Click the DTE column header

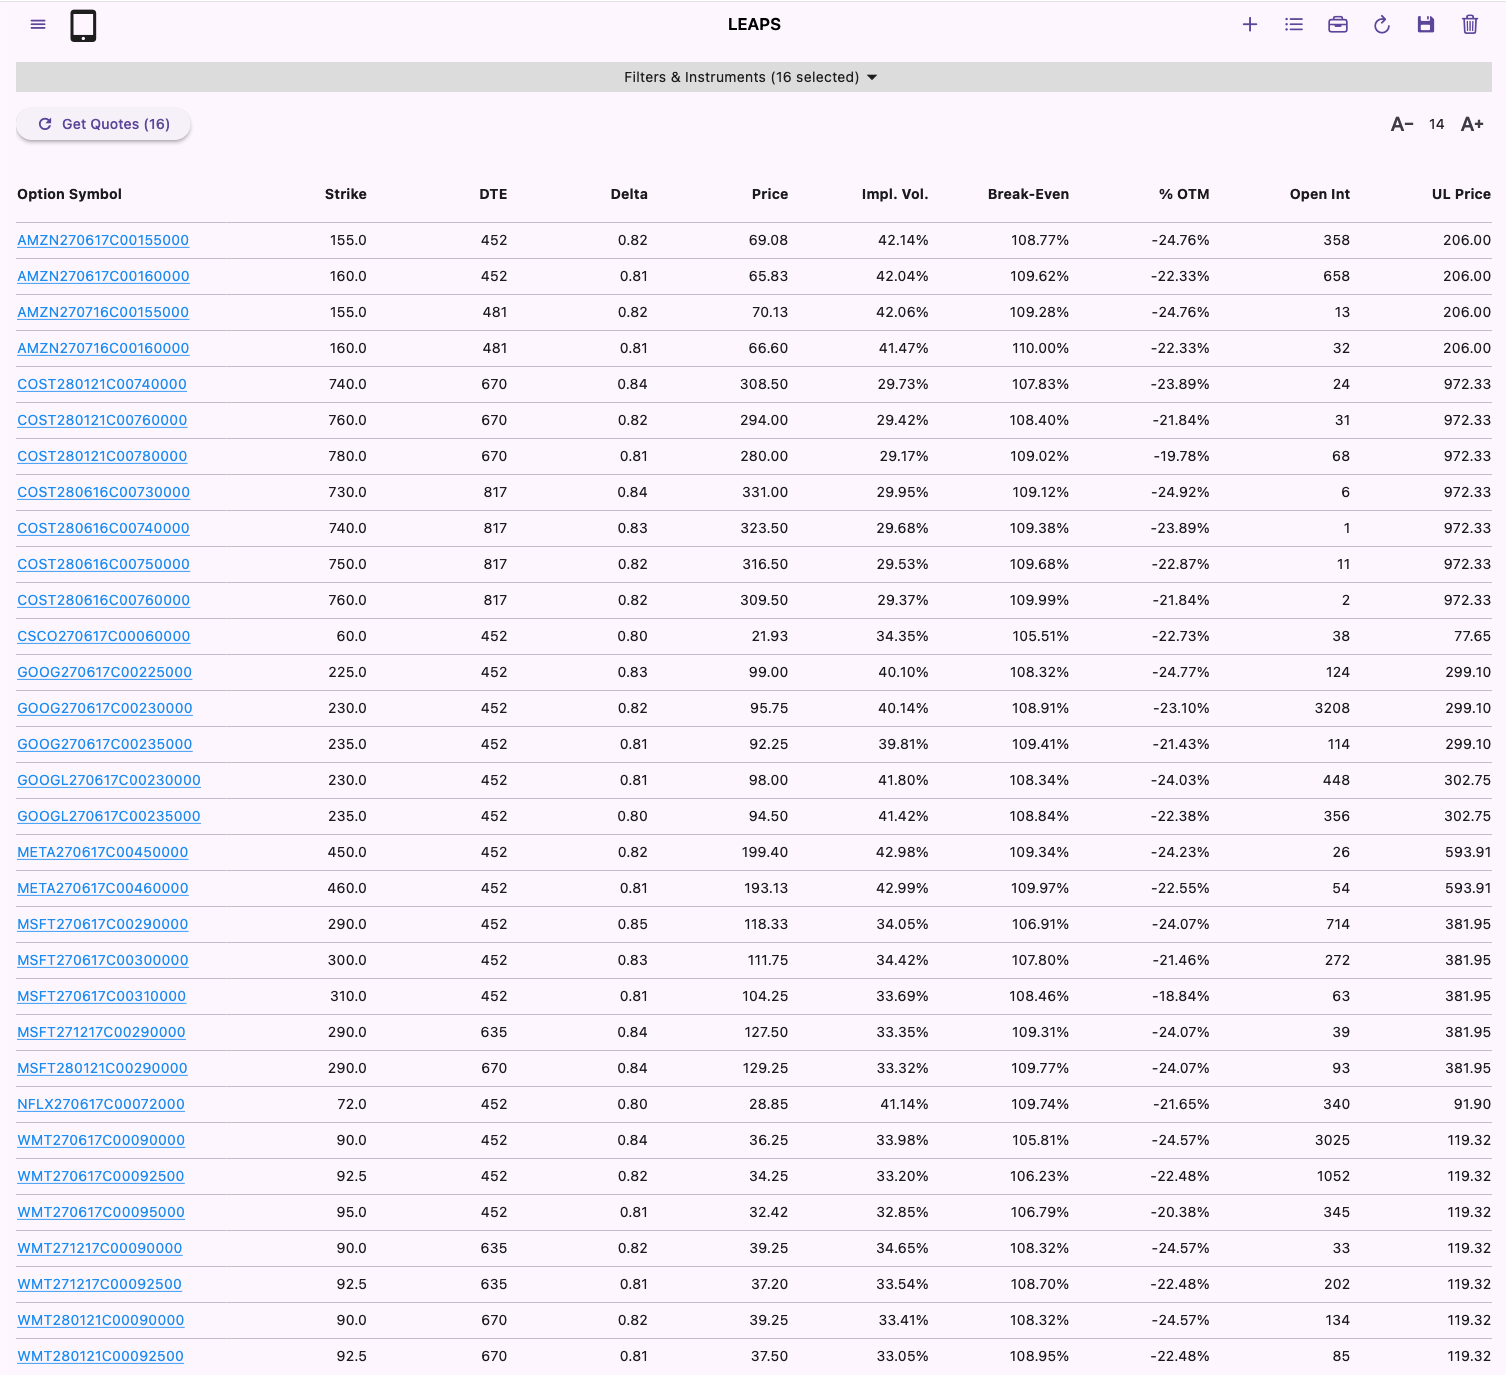click(493, 194)
